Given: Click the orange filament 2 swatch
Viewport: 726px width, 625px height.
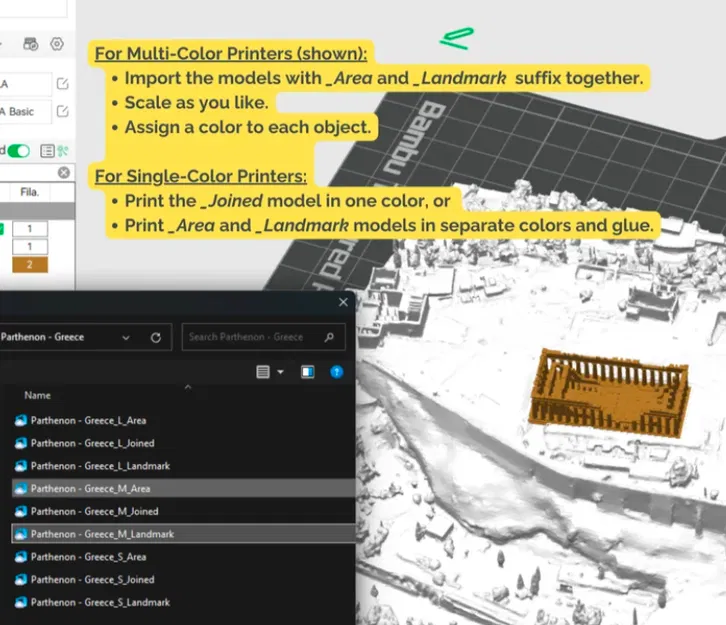Looking at the screenshot, I should point(30,265).
